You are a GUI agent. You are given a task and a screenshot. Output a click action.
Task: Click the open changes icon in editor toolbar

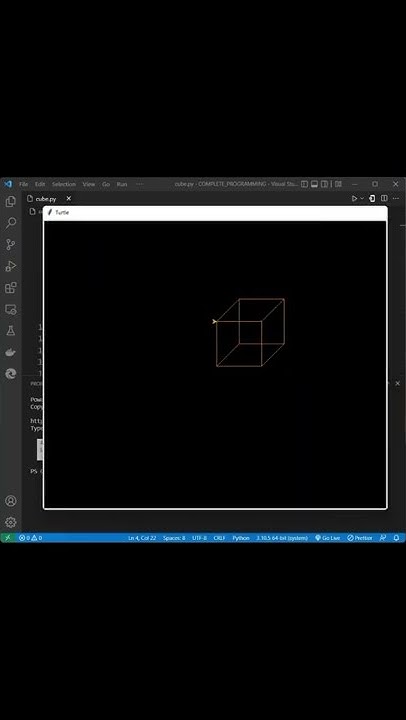click(x=372, y=198)
